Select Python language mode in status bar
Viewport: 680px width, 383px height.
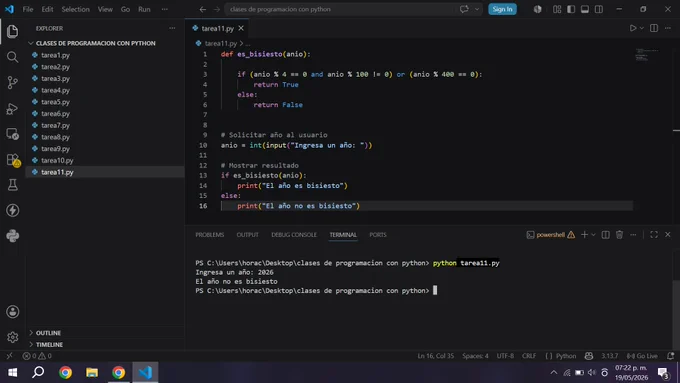pyautogui.click(x=566, y=356)
